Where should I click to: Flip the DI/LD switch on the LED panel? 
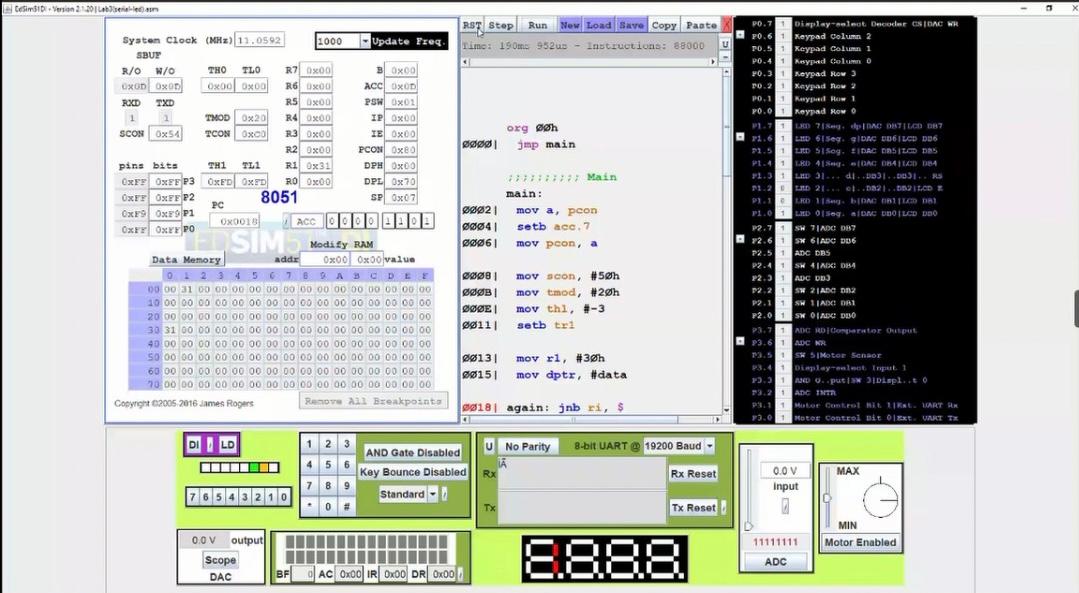coord(210,443)
